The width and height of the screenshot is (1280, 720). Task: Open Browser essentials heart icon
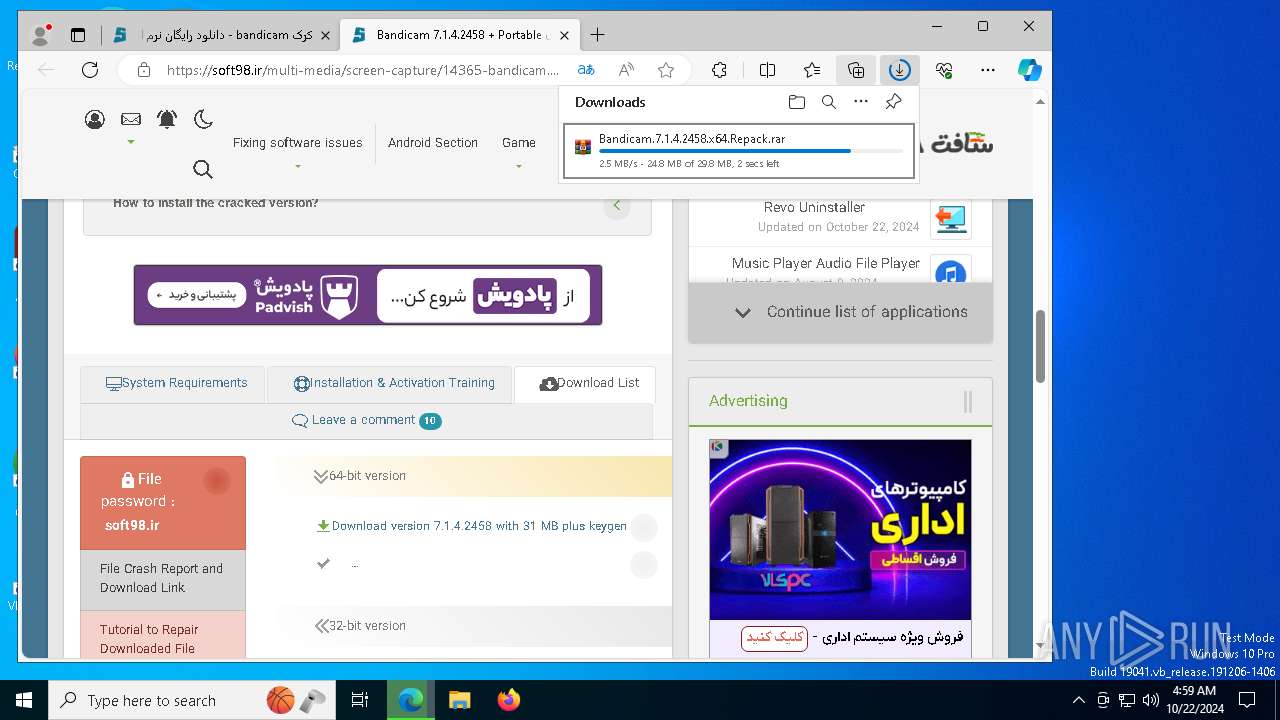[944, 70]
